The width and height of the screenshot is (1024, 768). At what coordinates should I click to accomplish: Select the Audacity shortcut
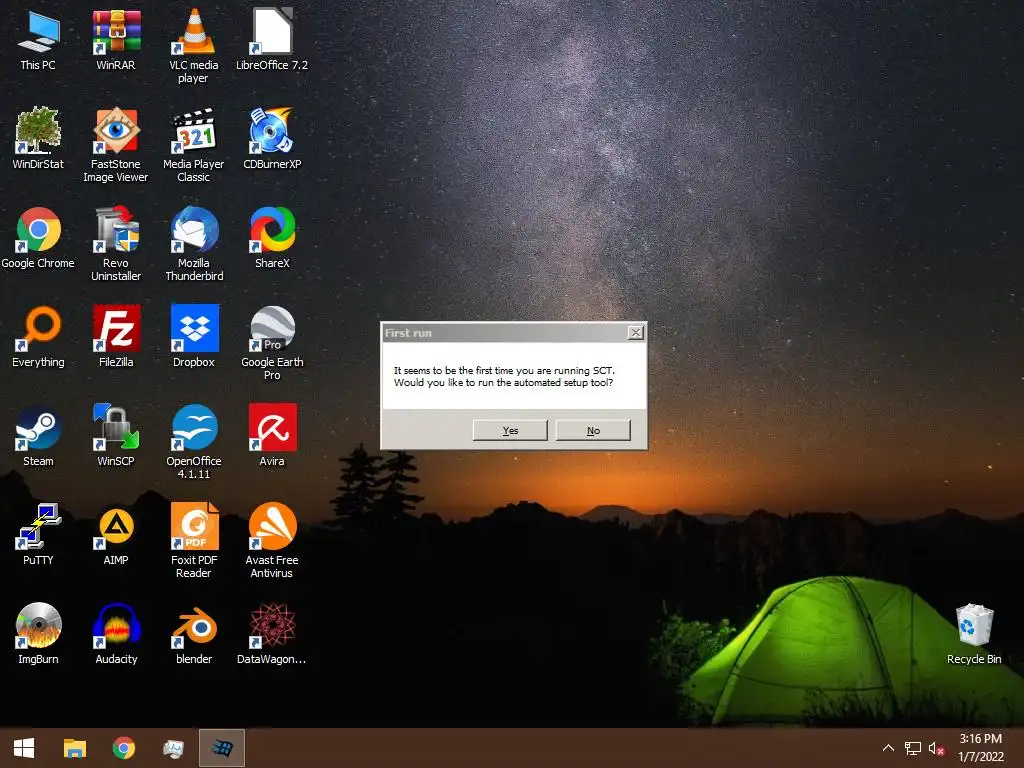tap(116, 635)
